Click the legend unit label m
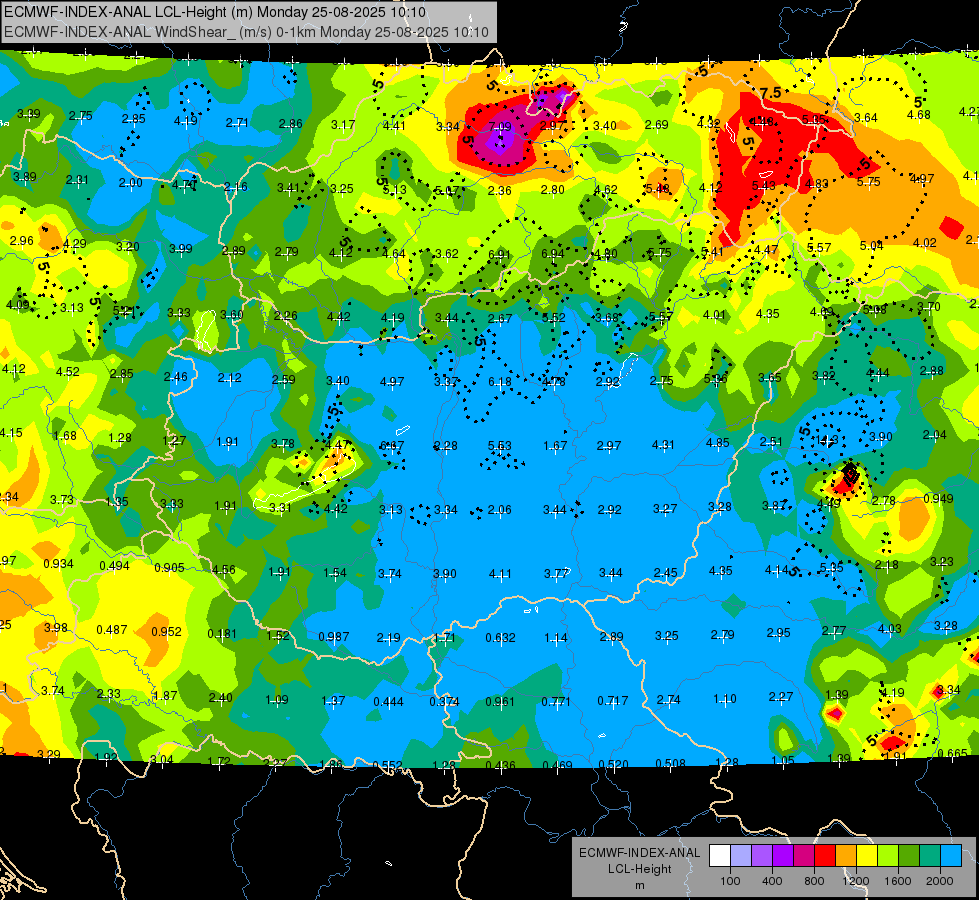 pyautogui.click(x=640, y=885)
